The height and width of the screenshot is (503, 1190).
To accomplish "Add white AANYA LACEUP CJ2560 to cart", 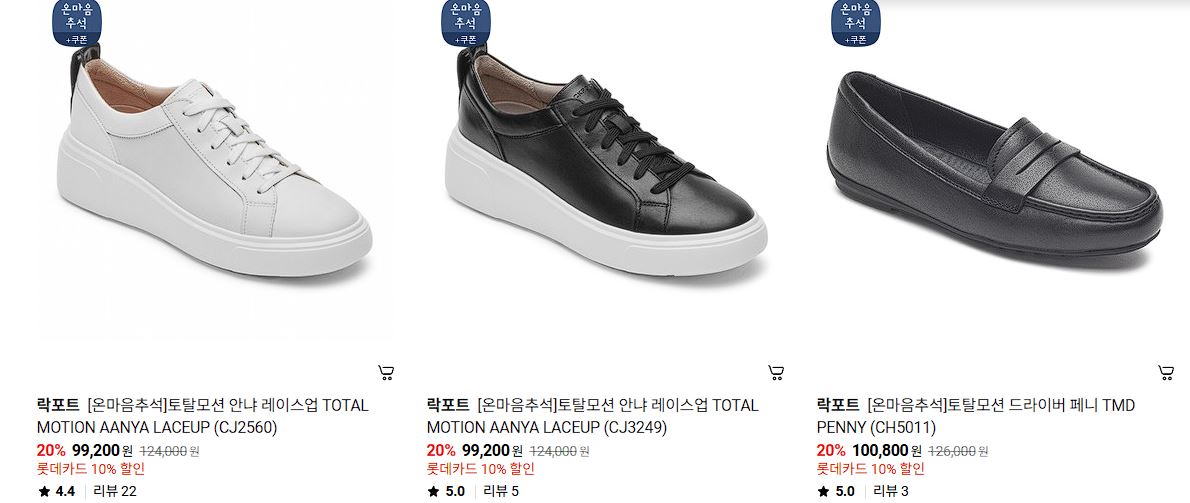I will pos(386,373).
